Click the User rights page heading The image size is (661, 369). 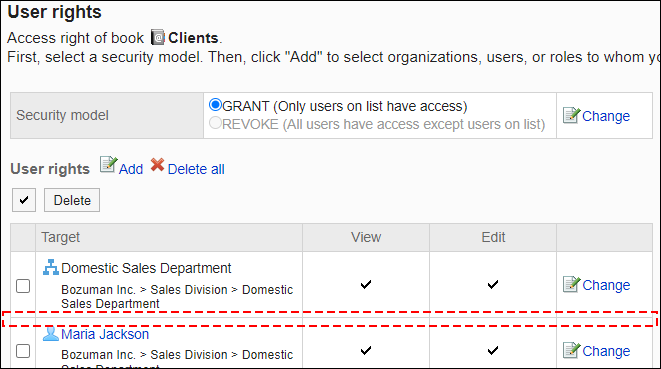pyautogui.click(x=54, y=12)
